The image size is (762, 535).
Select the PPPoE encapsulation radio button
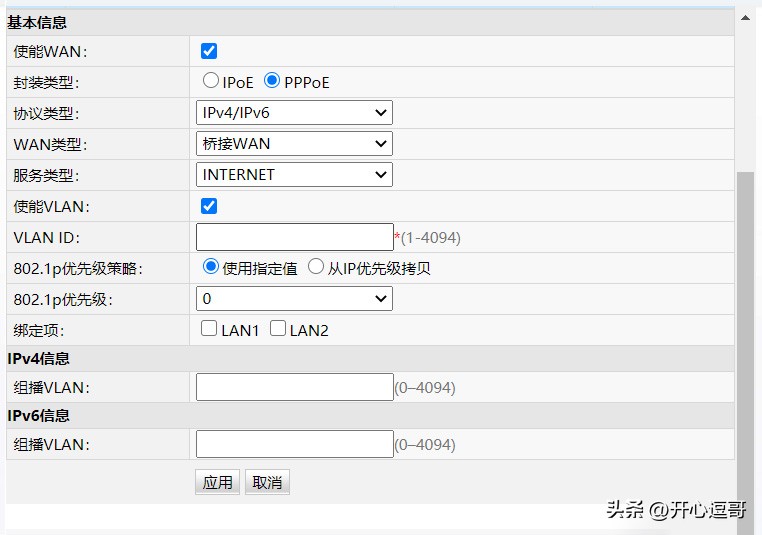pos(272,80)
